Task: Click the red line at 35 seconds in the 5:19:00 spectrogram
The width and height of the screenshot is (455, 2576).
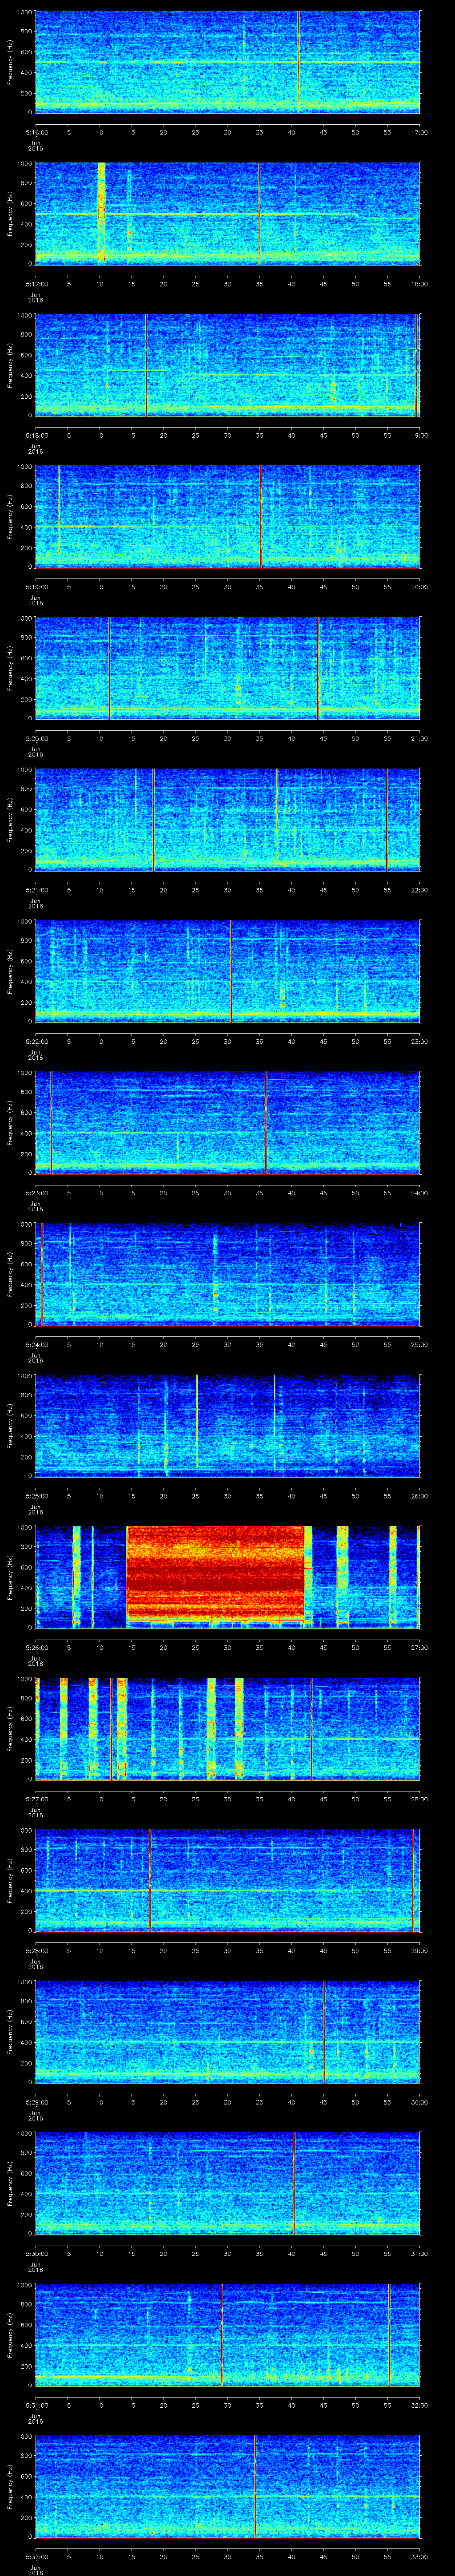Action: [x=260, y=516]
